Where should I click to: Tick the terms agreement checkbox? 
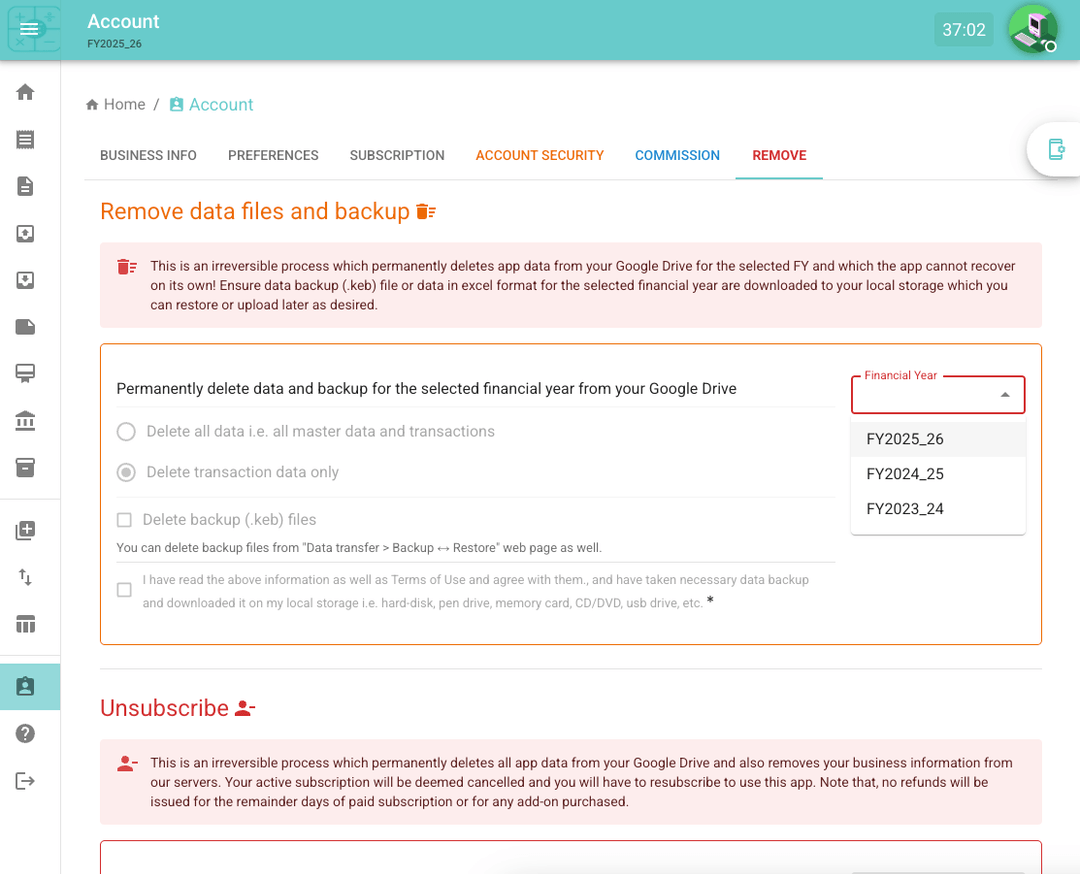(125, 590)
